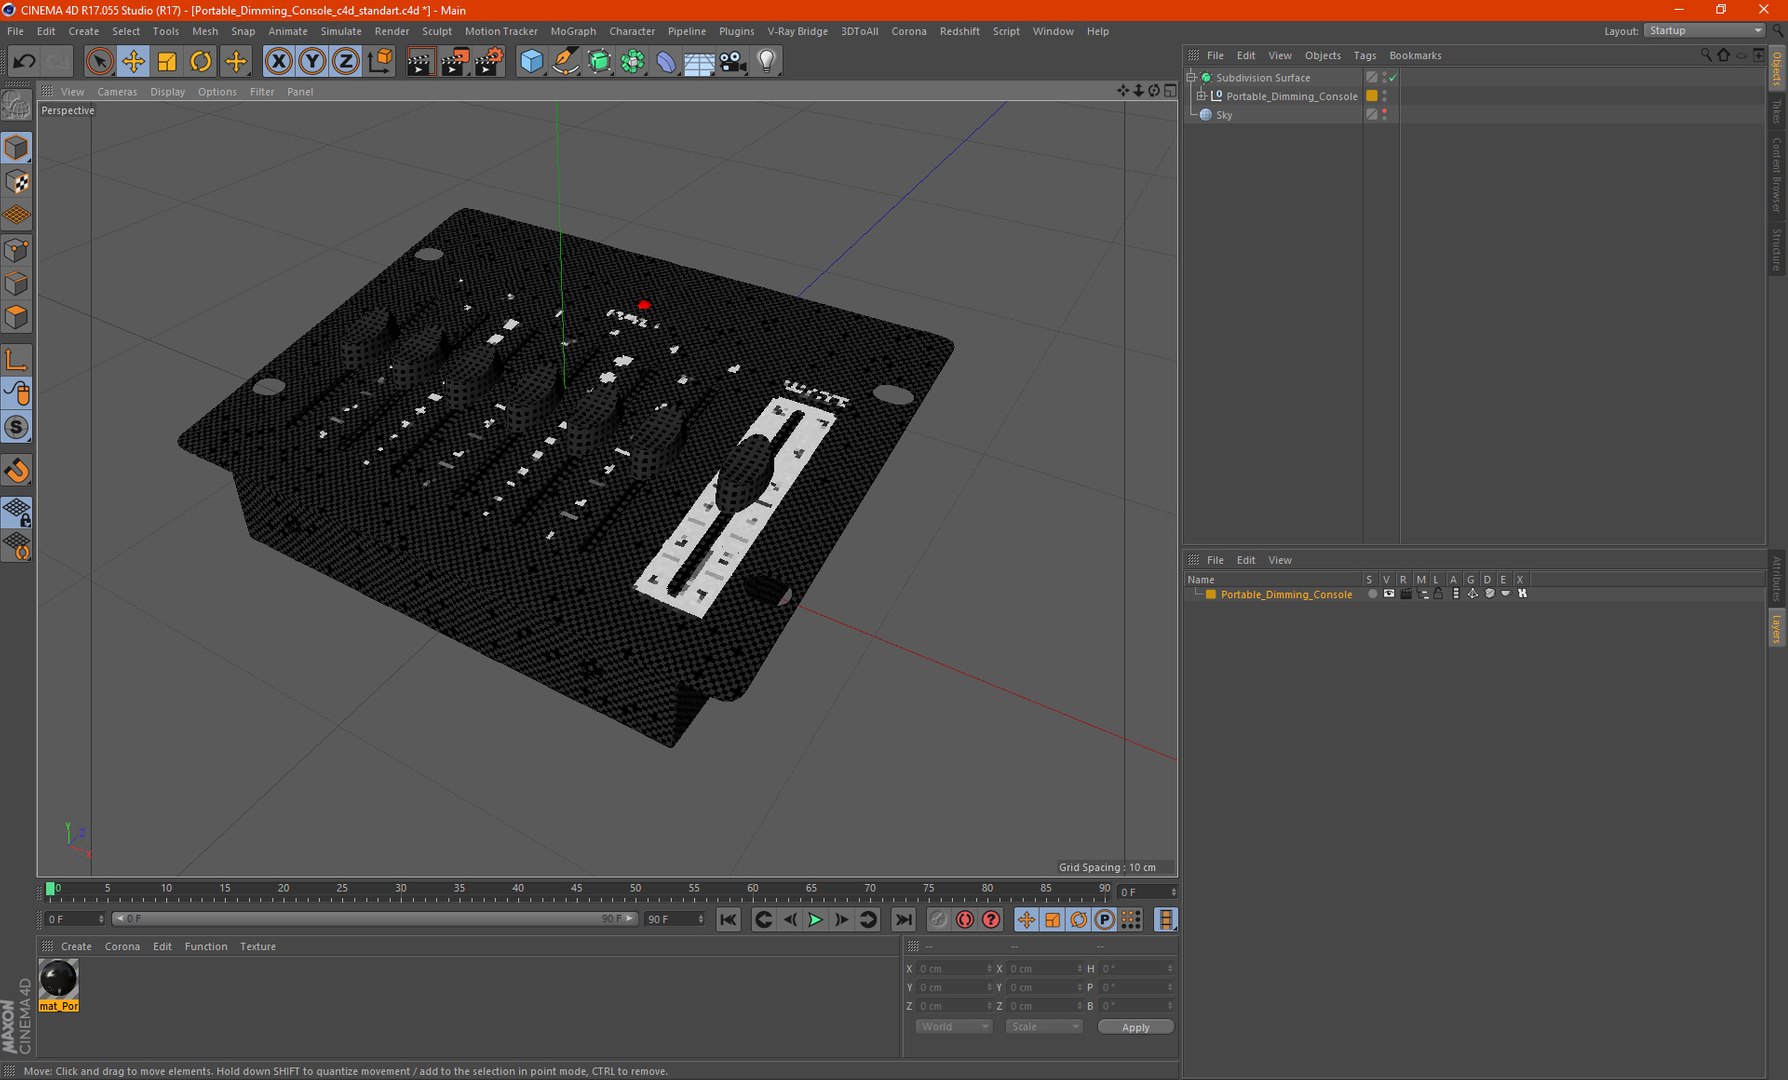
Task: Select the Sky object in Object Manager
Action: [1224, 115]
